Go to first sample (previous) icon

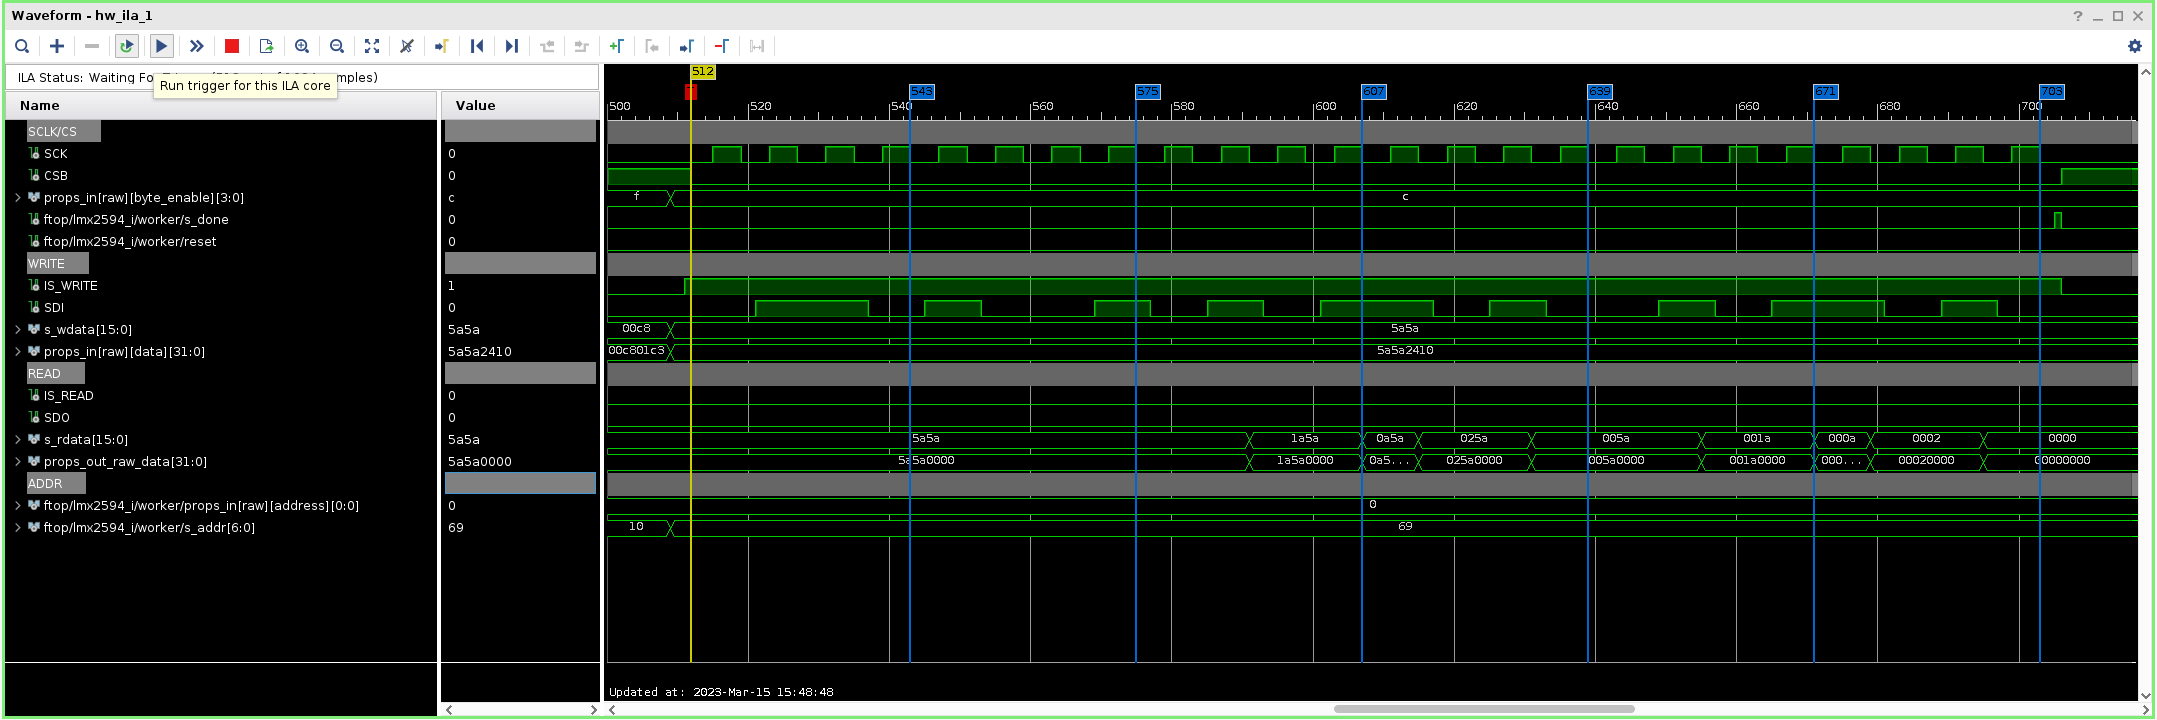[x=477, y=46]
